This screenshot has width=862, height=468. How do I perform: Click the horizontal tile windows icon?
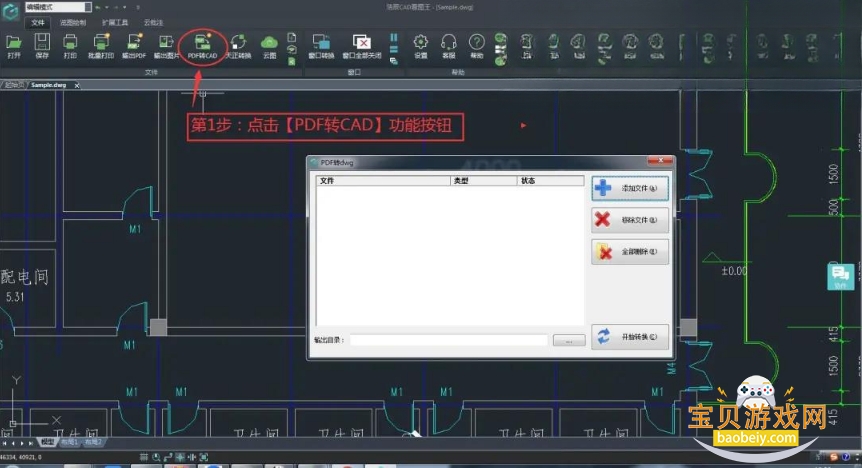point(394,49)
